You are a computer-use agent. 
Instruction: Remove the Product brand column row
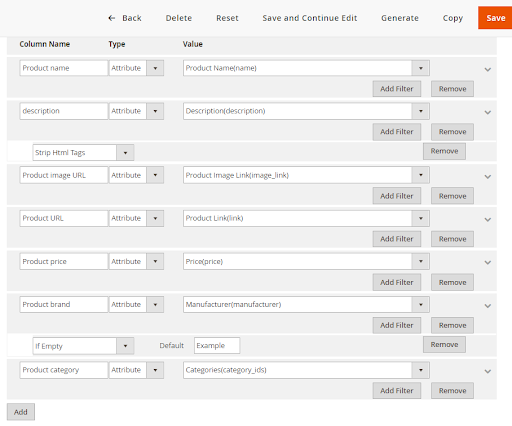pos(452,325)
